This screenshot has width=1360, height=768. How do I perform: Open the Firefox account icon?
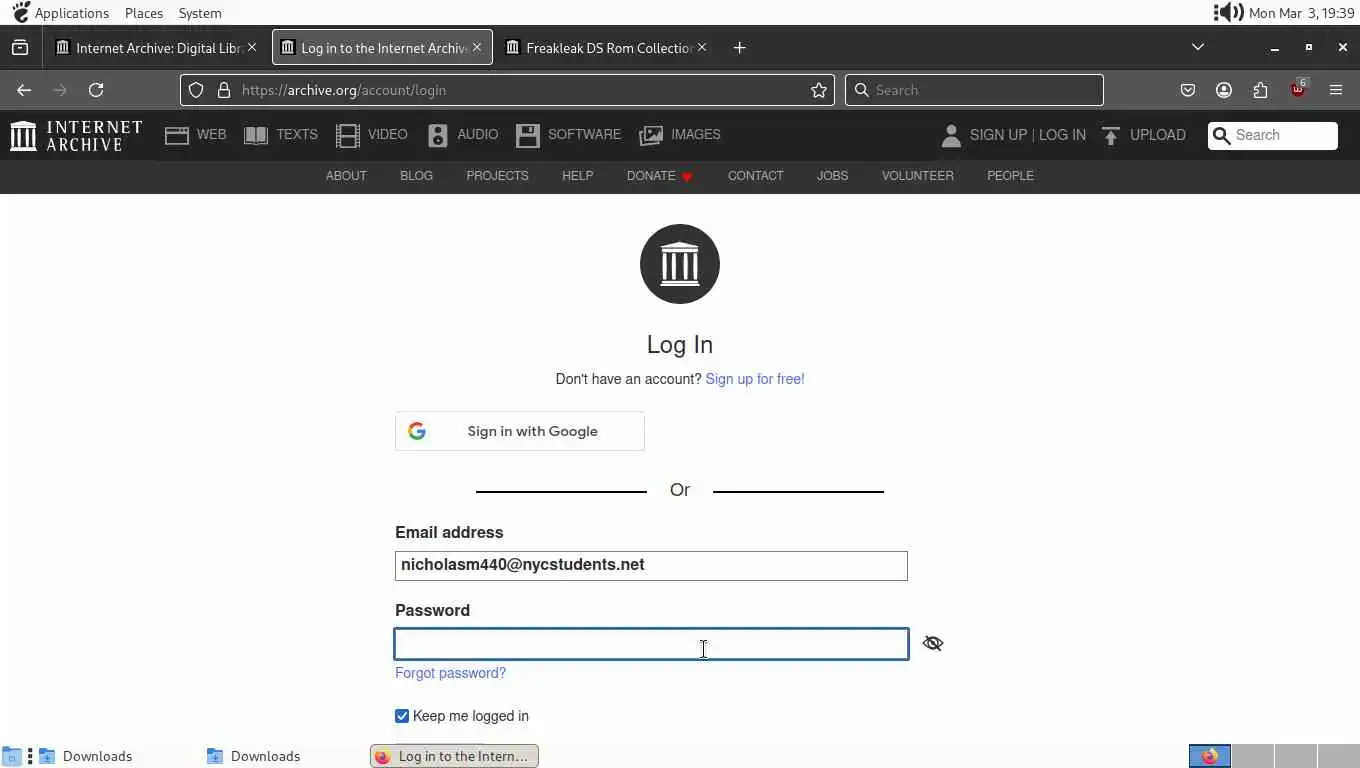point(1224,90)
